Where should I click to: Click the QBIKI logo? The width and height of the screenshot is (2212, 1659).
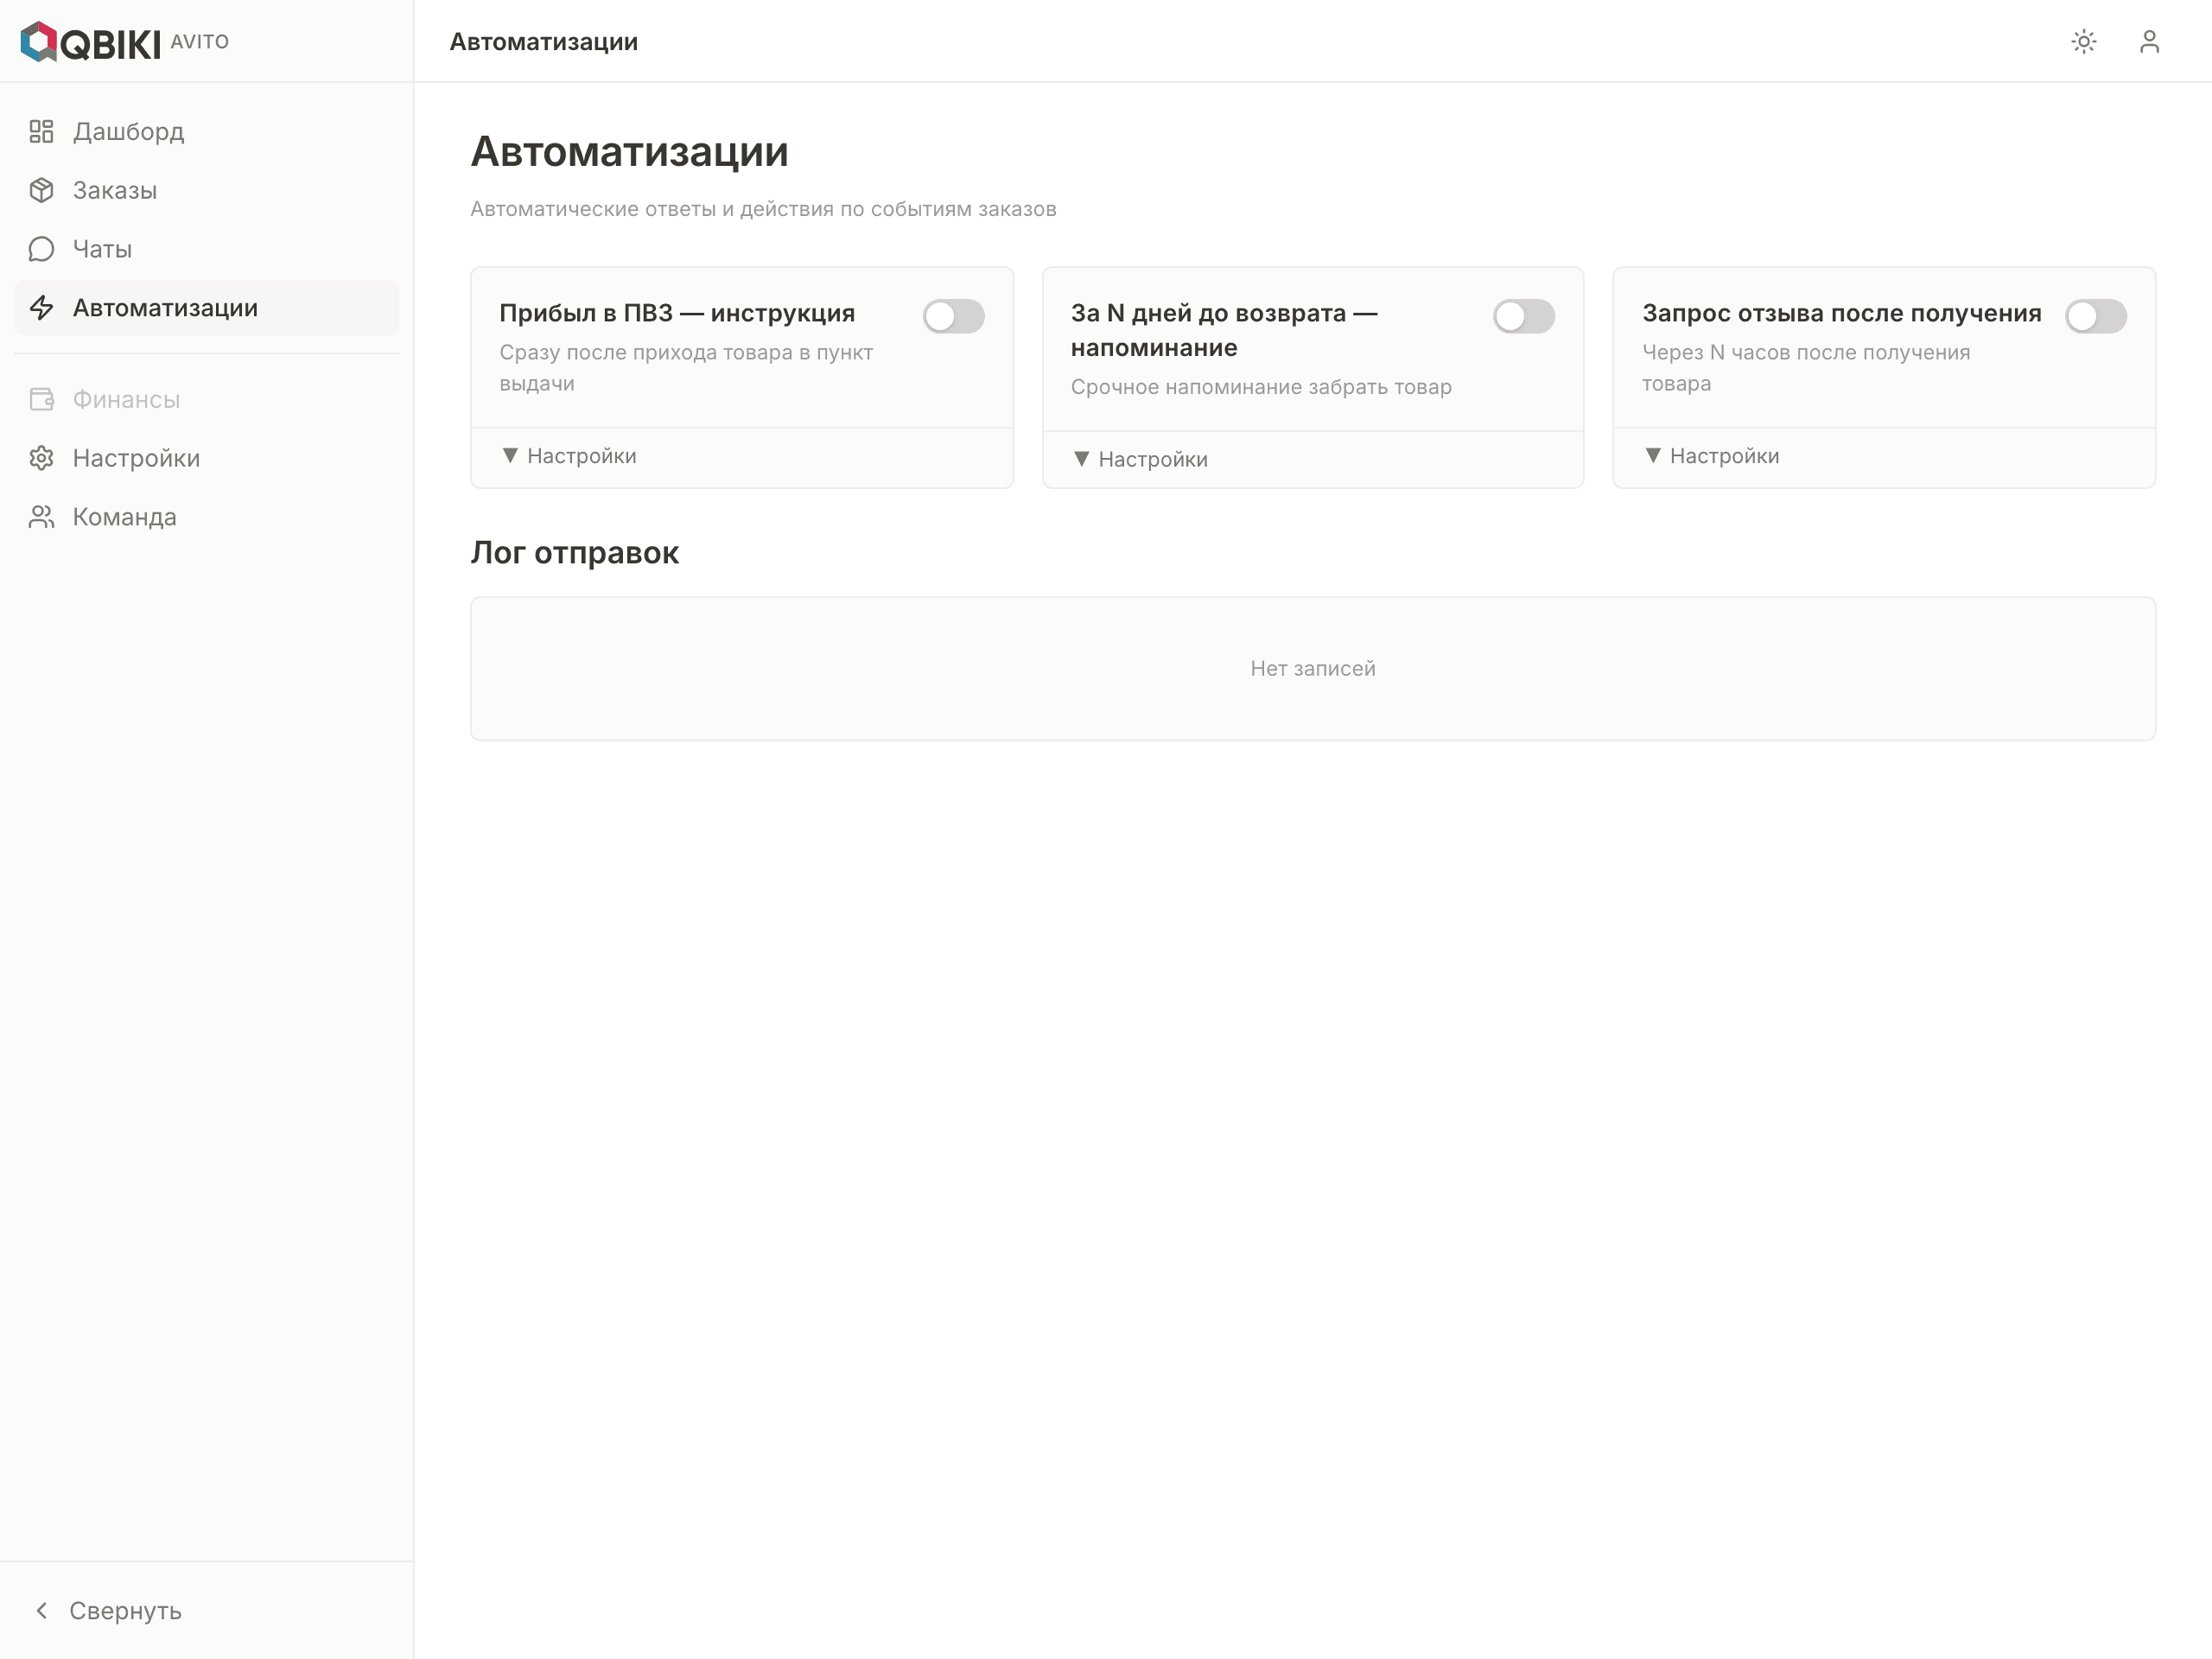[90, 42]
